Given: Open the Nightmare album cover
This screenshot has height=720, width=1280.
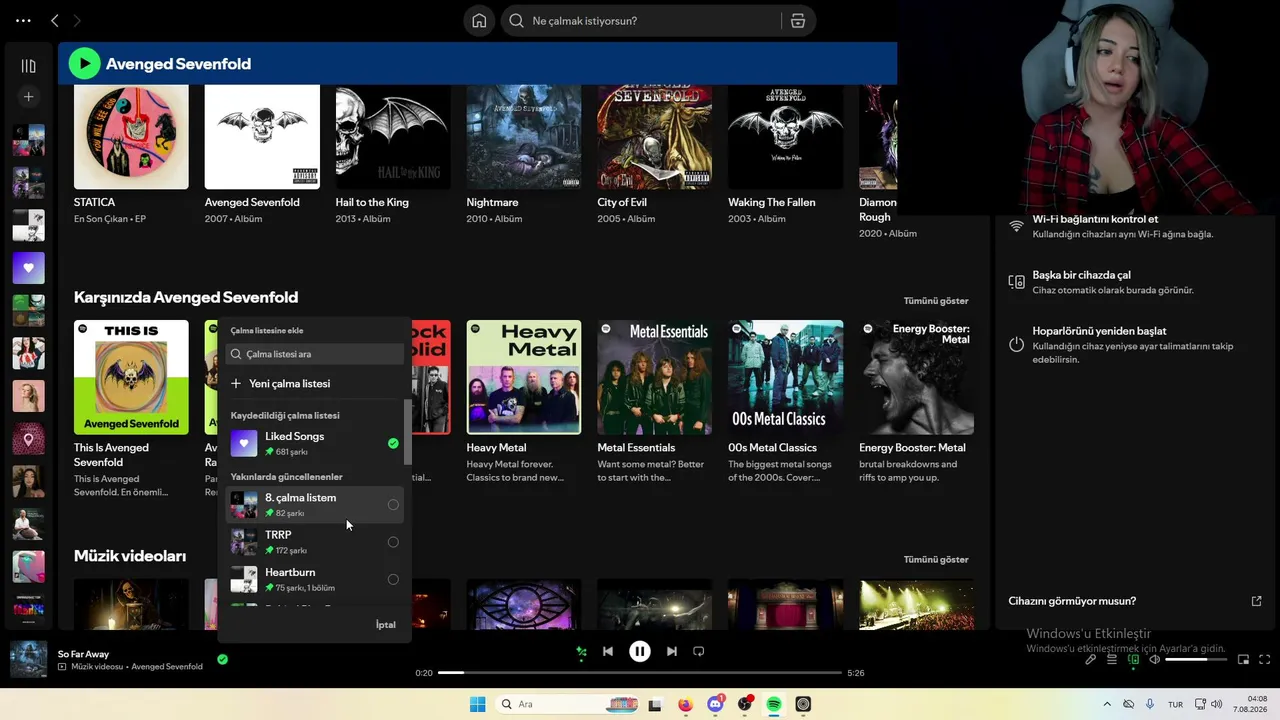Looking at the screenshot, I should [x=524, y=137].
